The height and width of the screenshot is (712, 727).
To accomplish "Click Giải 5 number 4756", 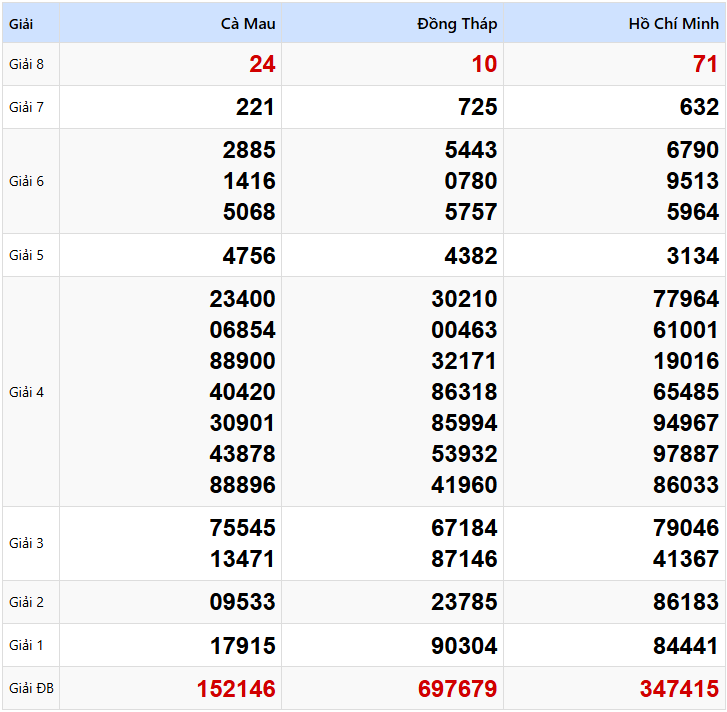I will (x=249, y=256).
